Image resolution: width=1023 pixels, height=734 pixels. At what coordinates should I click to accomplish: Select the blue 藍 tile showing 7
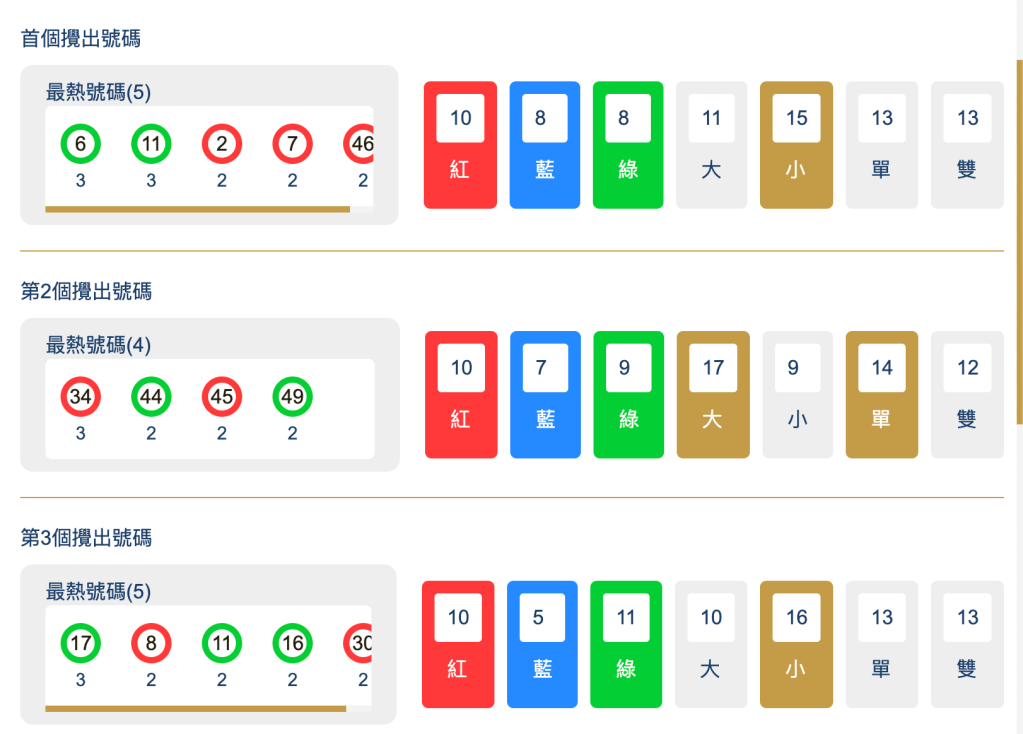pyautogui.click(x=545, y=395)
